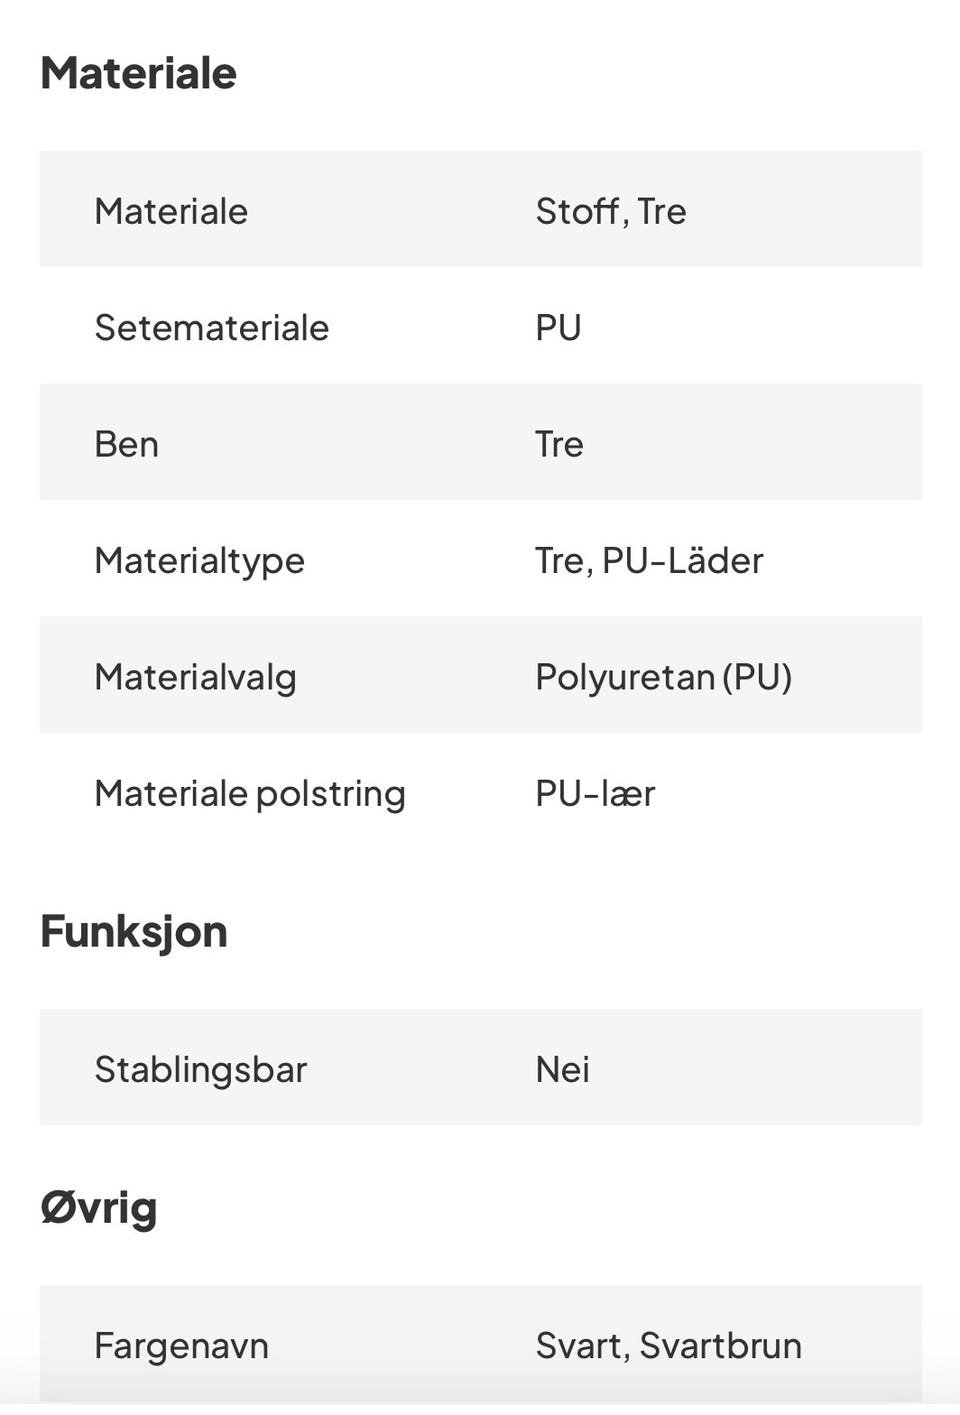Click the Funksjon section heading
Screen dimensions: 960x1415
134,933
